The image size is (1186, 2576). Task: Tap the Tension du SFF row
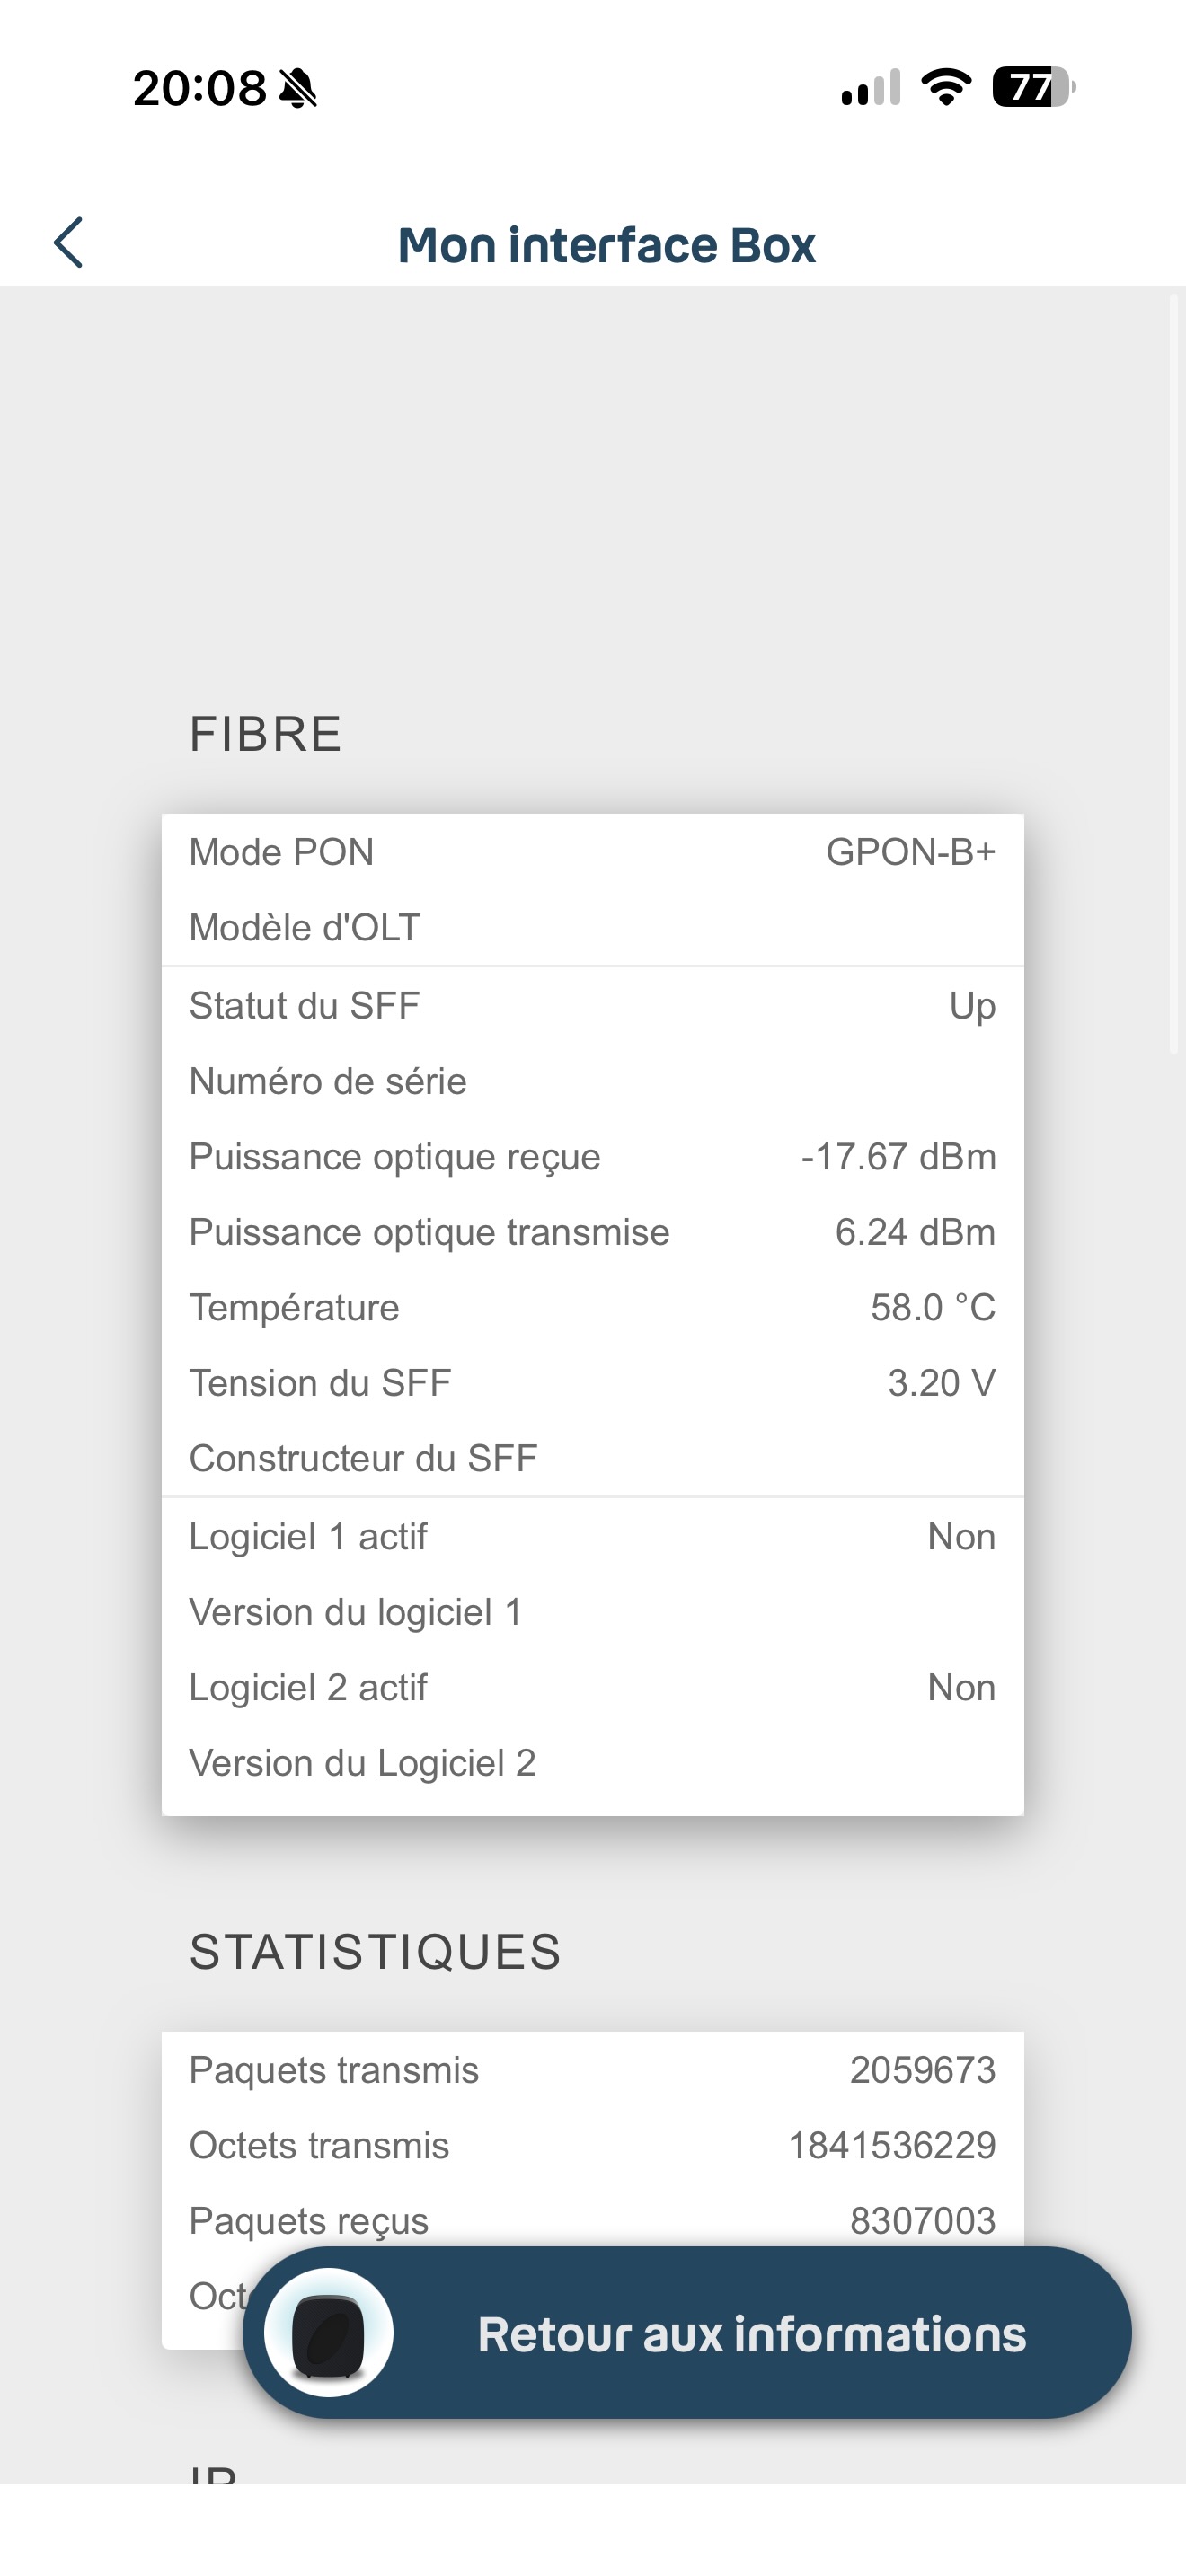pos(592,1383)
